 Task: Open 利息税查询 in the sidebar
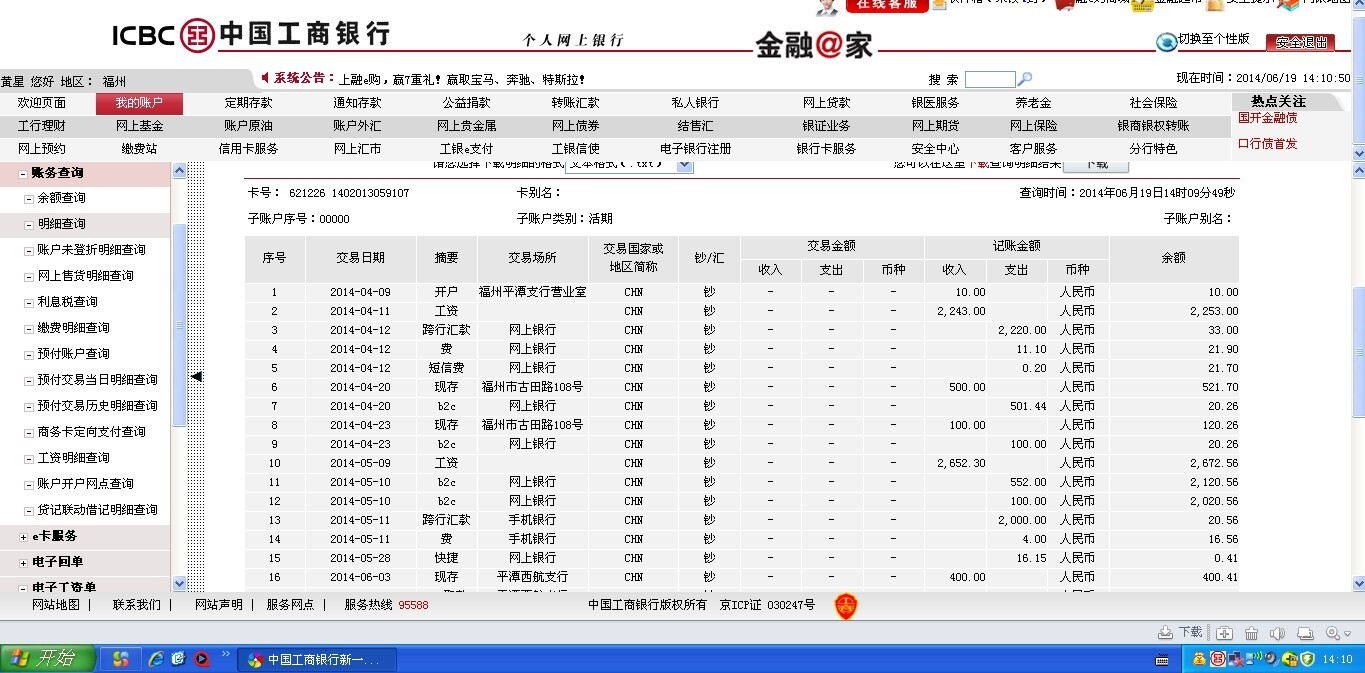click(68, 302)
